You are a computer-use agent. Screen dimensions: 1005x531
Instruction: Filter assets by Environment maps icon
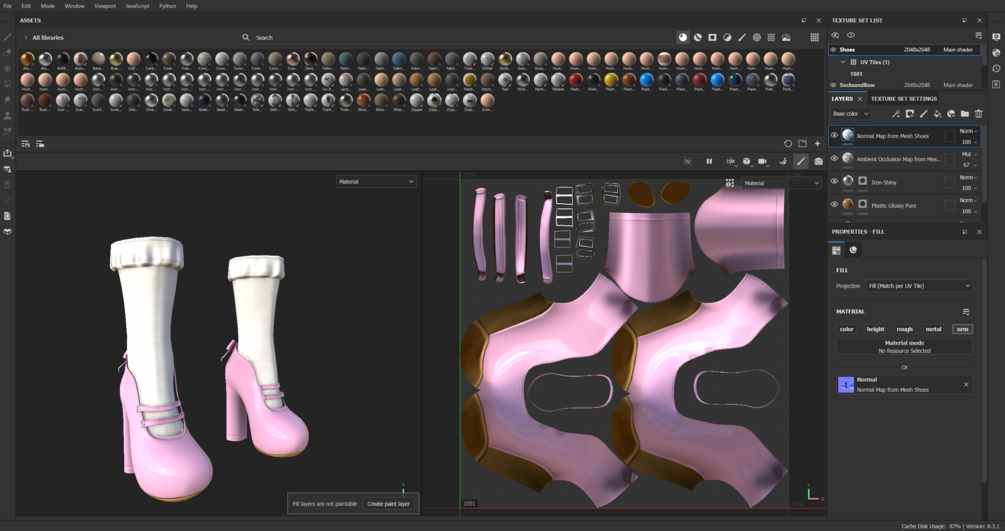[786, 37]
